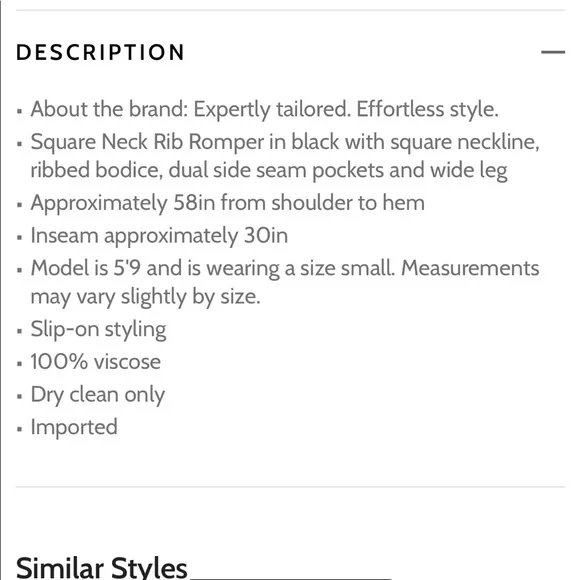Viewport: 580px width, 580px height.
Task: Click the 'may vary slightly by size' line
Action: 145,297
